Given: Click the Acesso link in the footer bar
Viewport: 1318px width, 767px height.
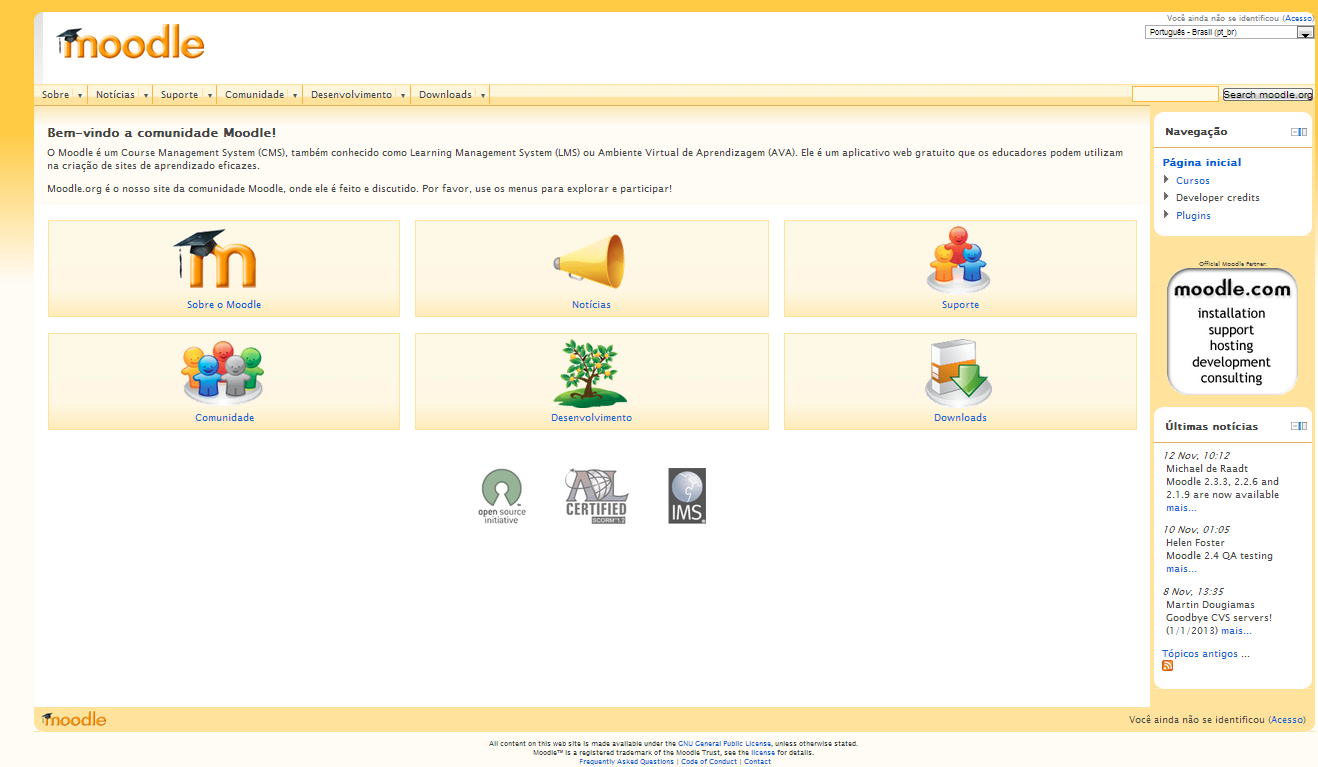Looking at the screenshot, I should point(1287,720).
